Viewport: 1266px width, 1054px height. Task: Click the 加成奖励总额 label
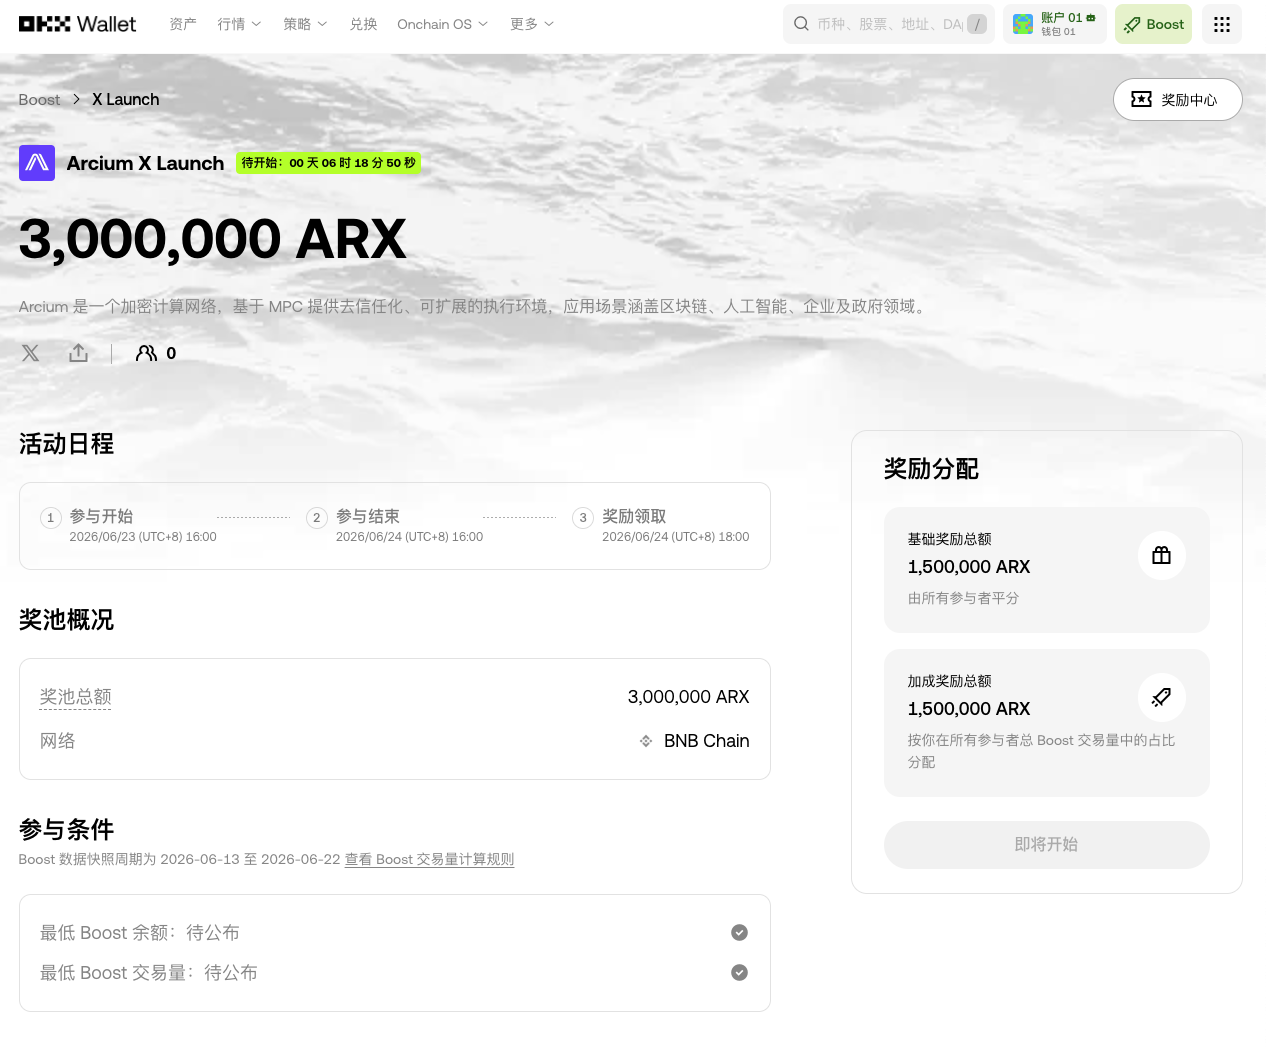click(x=950, y=681)
